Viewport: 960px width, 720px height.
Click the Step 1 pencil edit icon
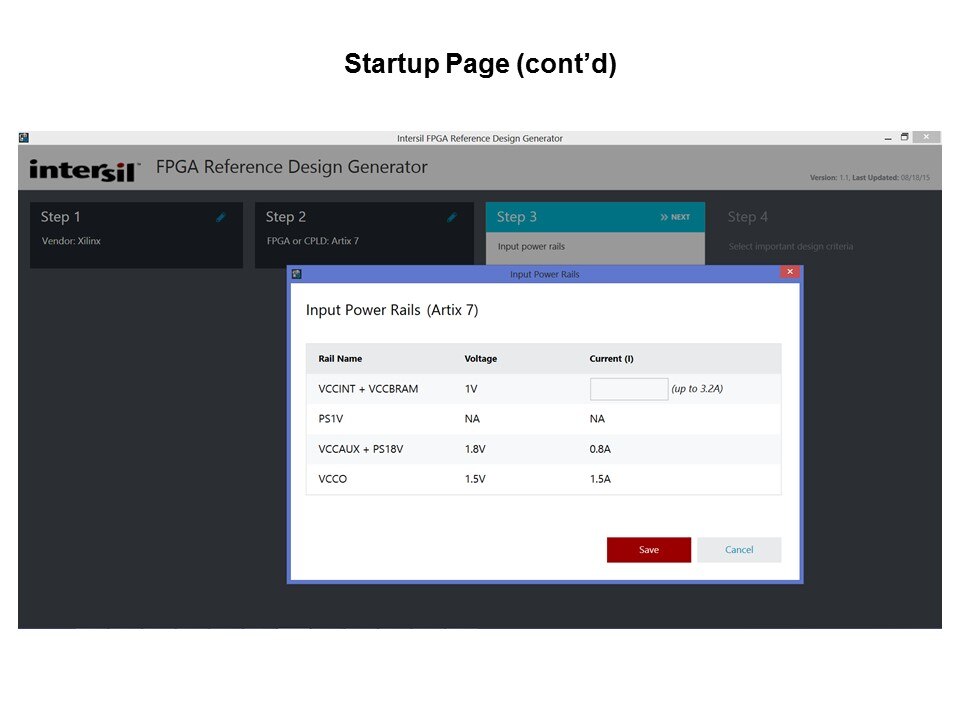[221, 217]
